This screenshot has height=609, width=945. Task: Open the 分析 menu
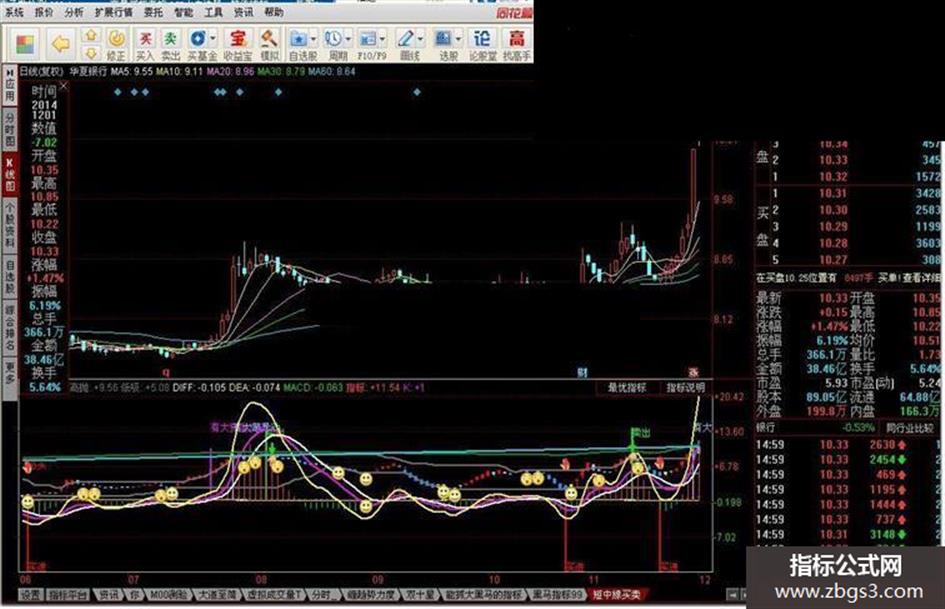[74, 12]
